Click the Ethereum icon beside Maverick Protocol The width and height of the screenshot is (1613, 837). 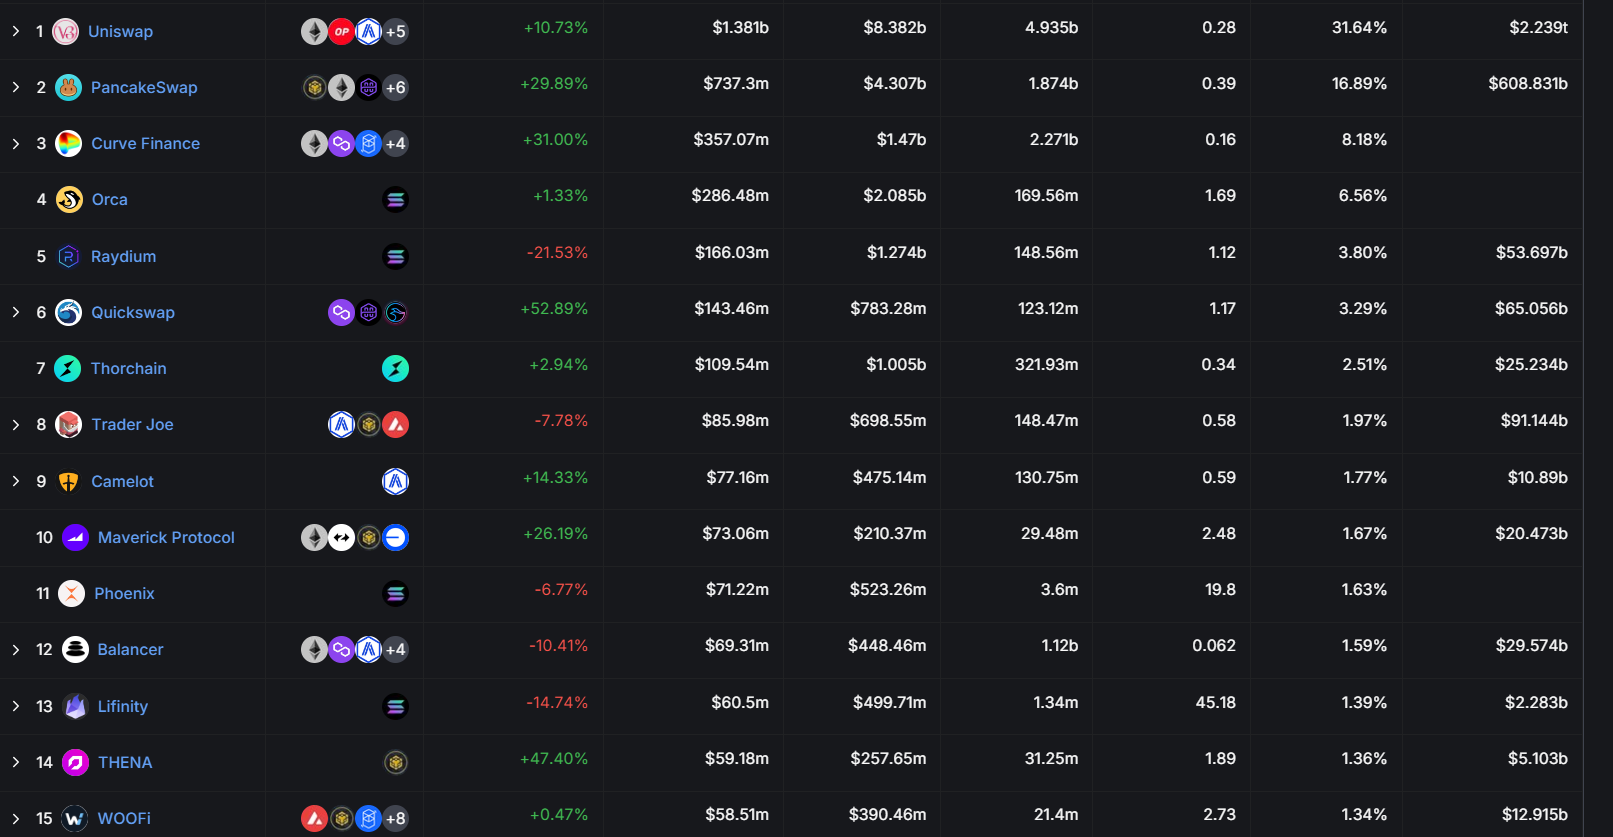(313, 537)
